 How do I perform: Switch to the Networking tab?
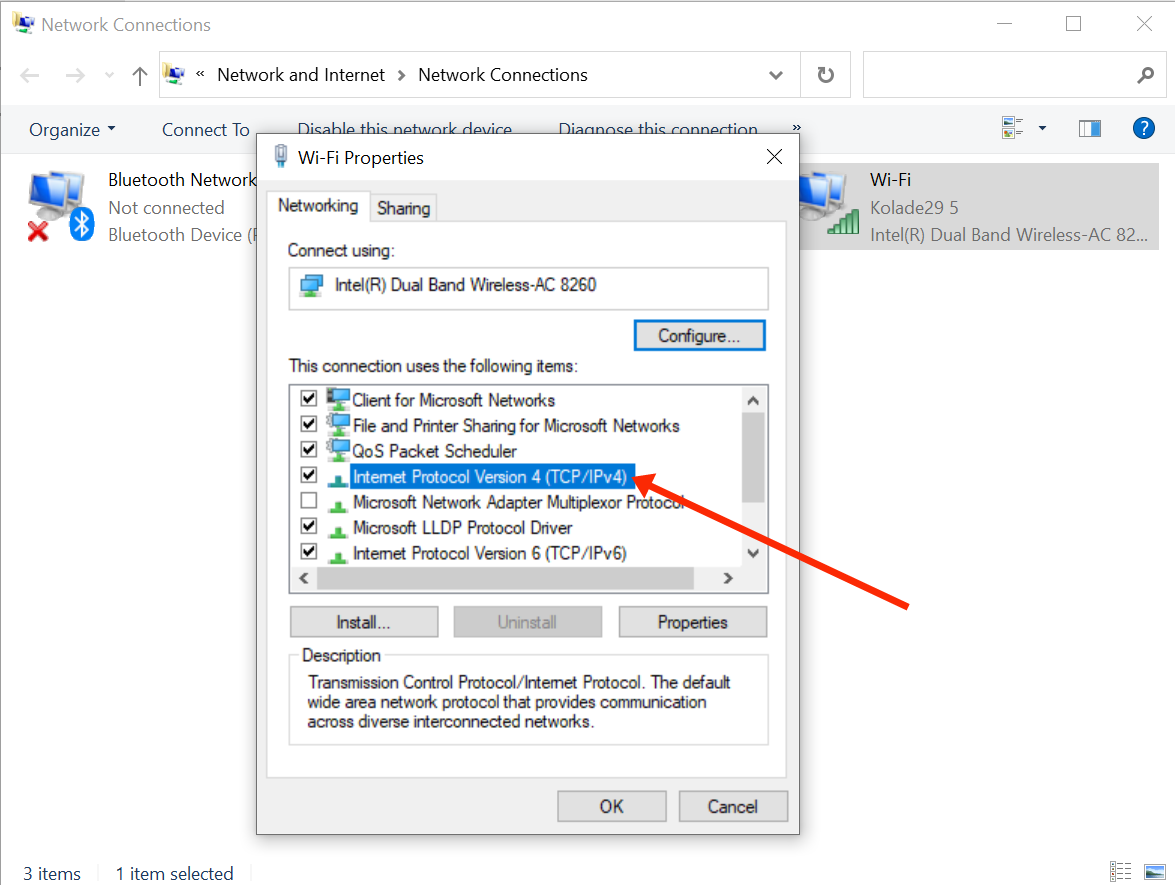(318, 205)
